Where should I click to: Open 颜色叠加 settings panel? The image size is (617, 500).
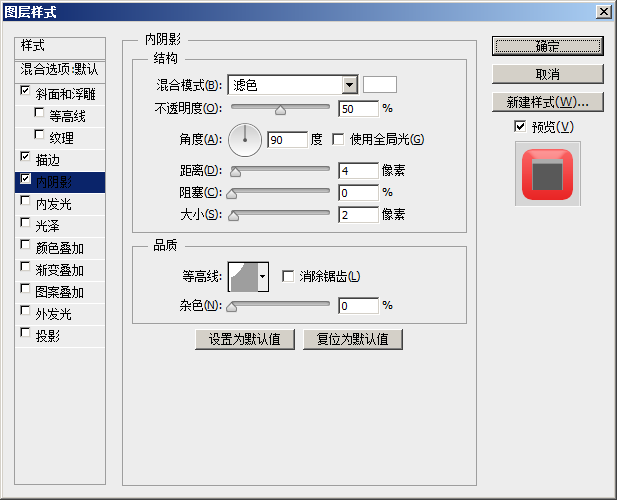click(59, 248)
